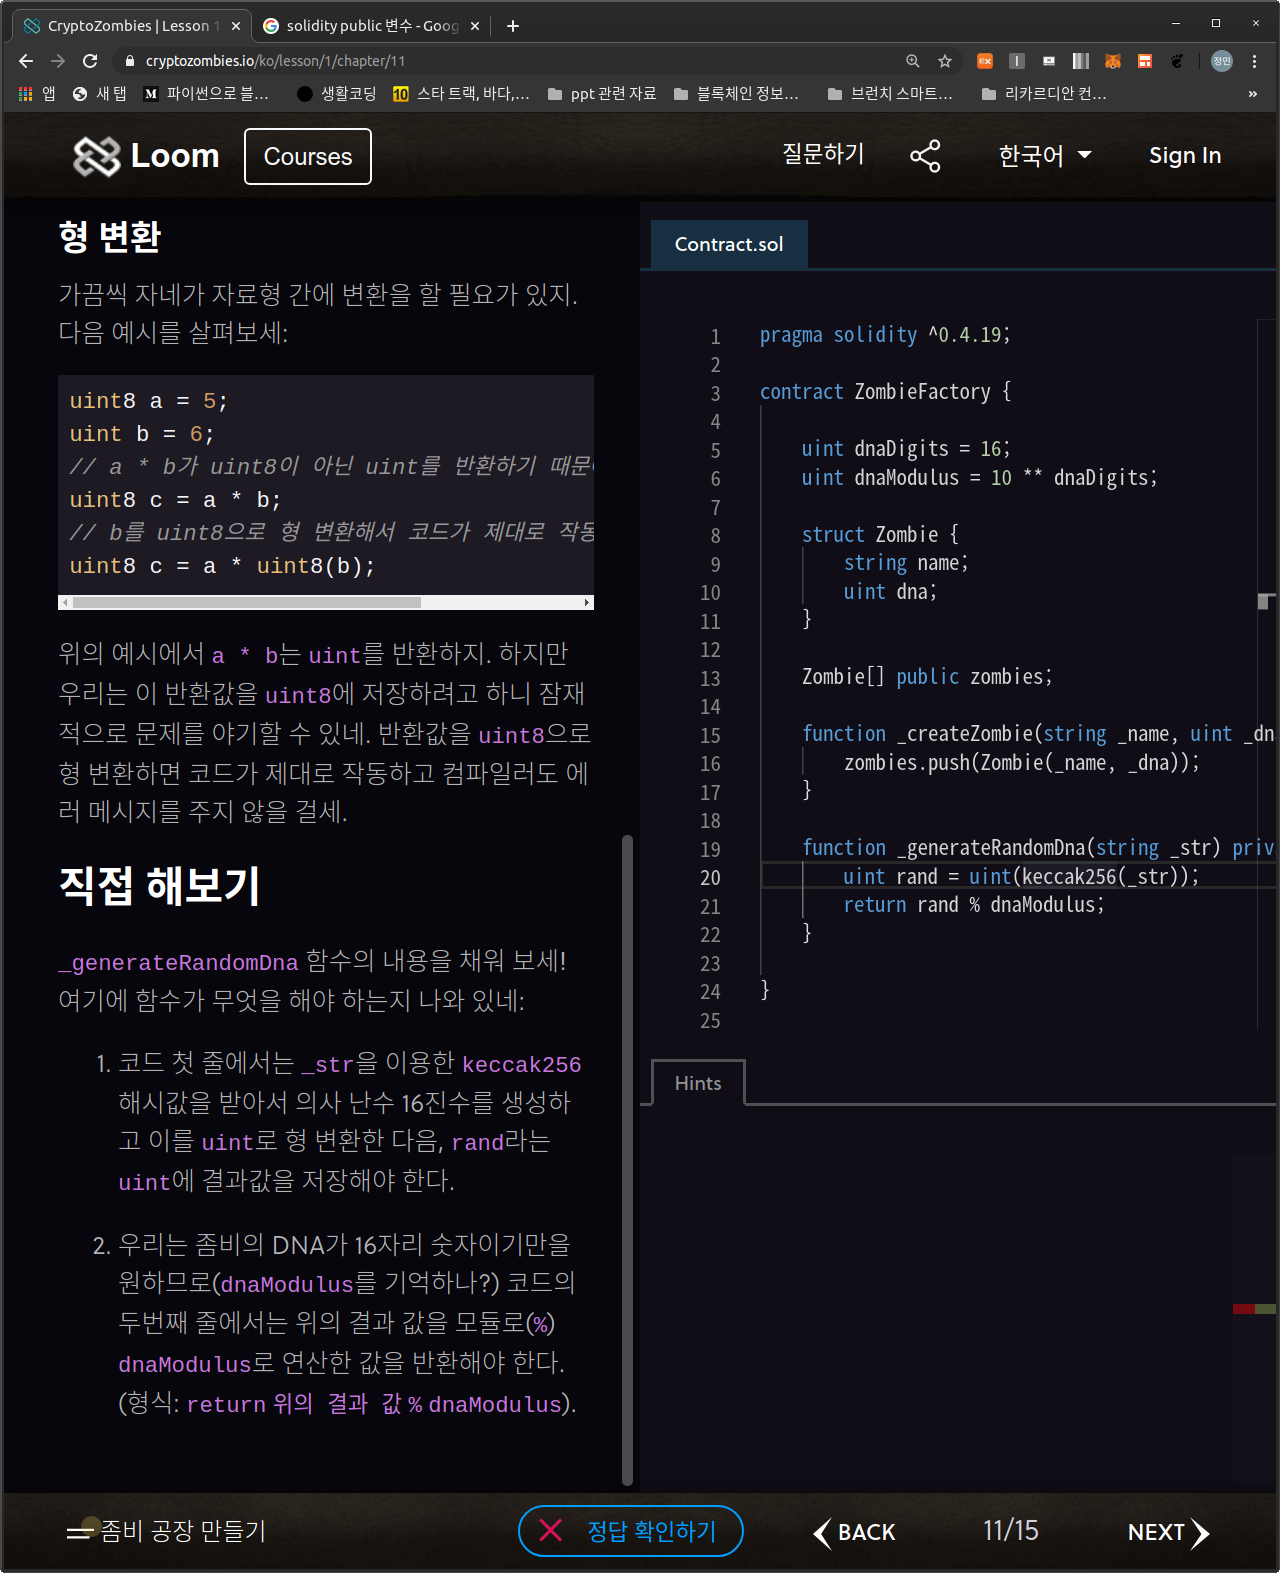The width and height of the screenshot is (1280, 1573).
Task: Expand the 한국어 language dropdown
Action: 1045,156
